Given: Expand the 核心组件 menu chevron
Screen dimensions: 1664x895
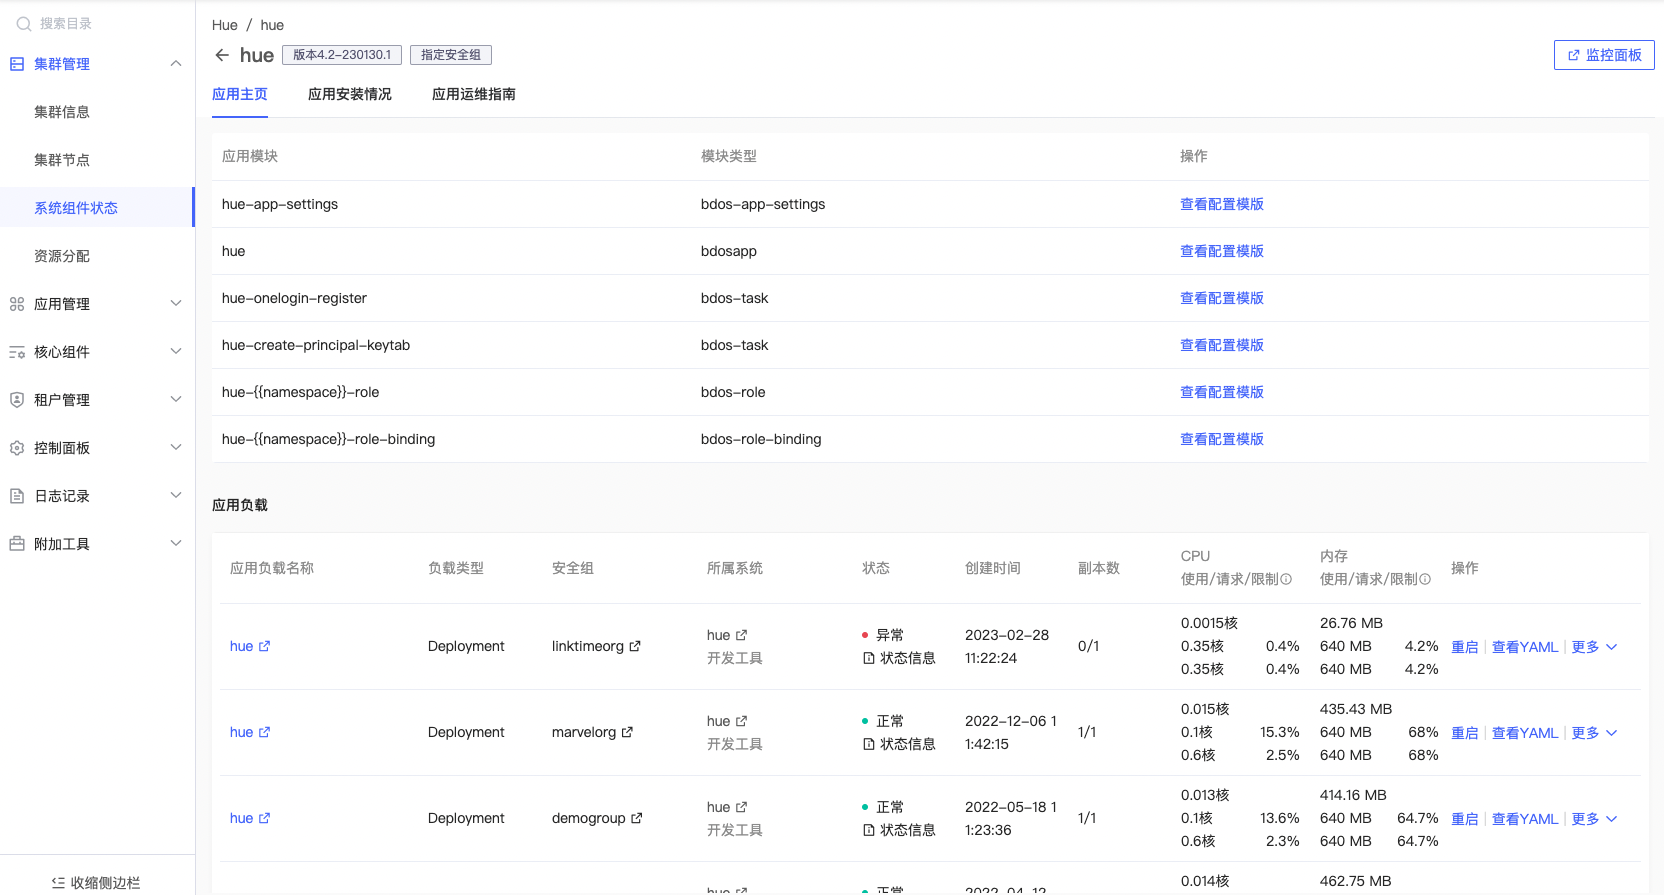Looking at the screenshot, I should 176,351.
